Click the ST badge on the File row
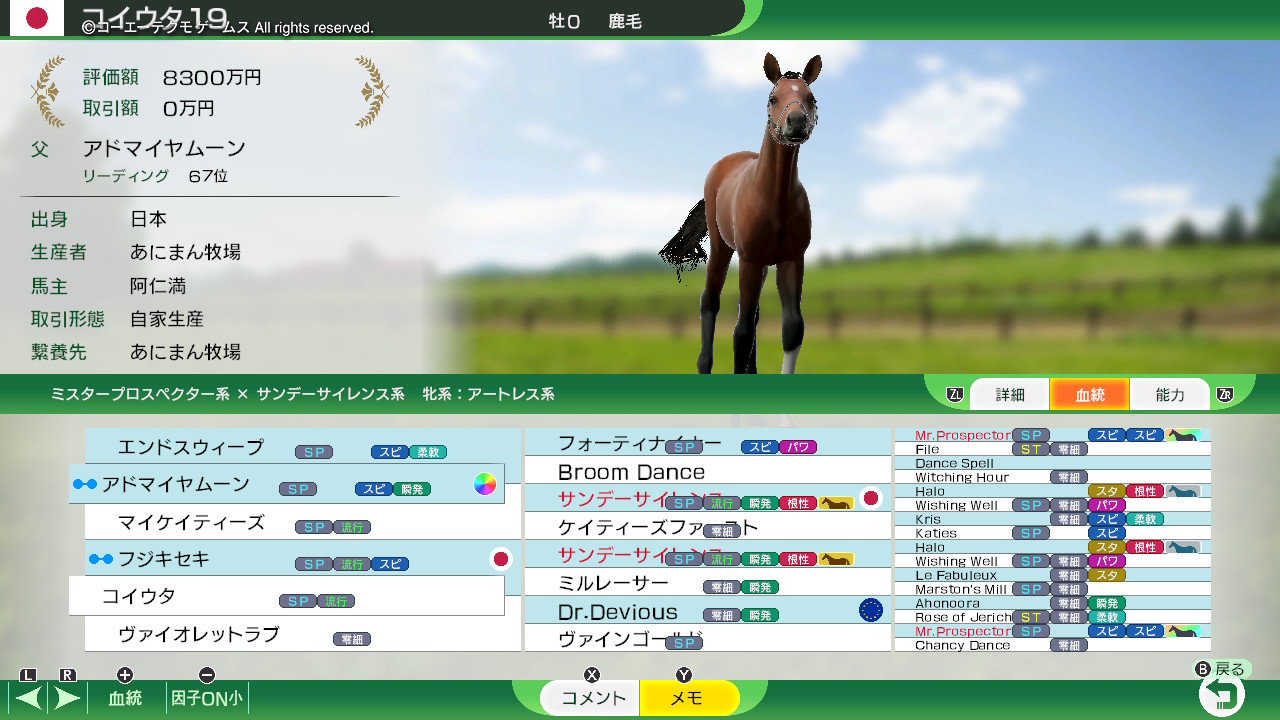The image size is (1280, 720). pyautogui.click(x=1031, y=449)
